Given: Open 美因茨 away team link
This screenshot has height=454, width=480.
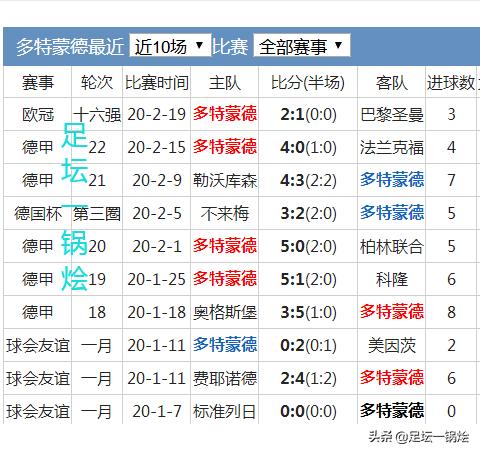Looking at the screenshot, I should click(392, 345).
